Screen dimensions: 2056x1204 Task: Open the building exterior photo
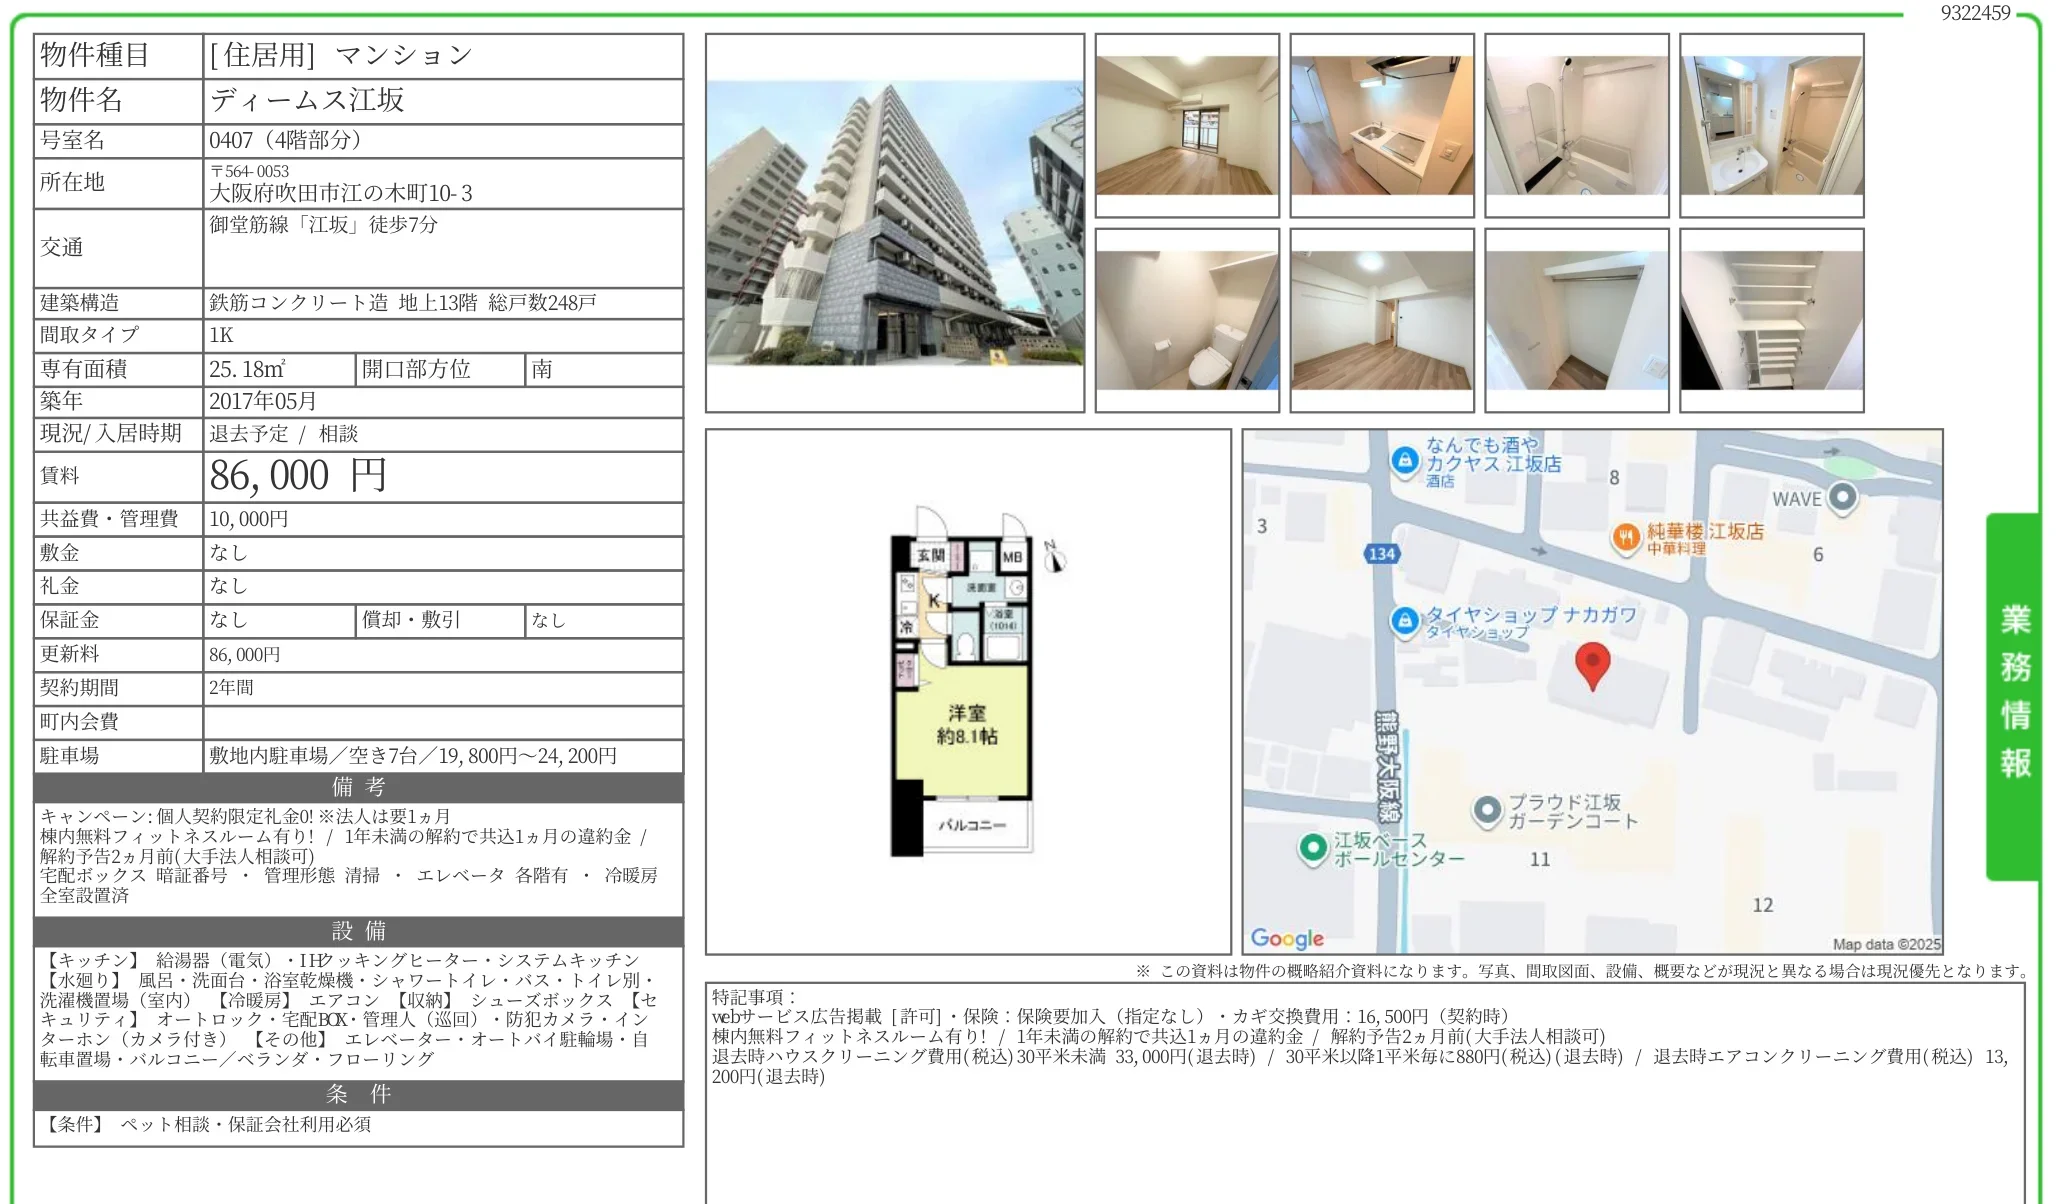[895, 223]
